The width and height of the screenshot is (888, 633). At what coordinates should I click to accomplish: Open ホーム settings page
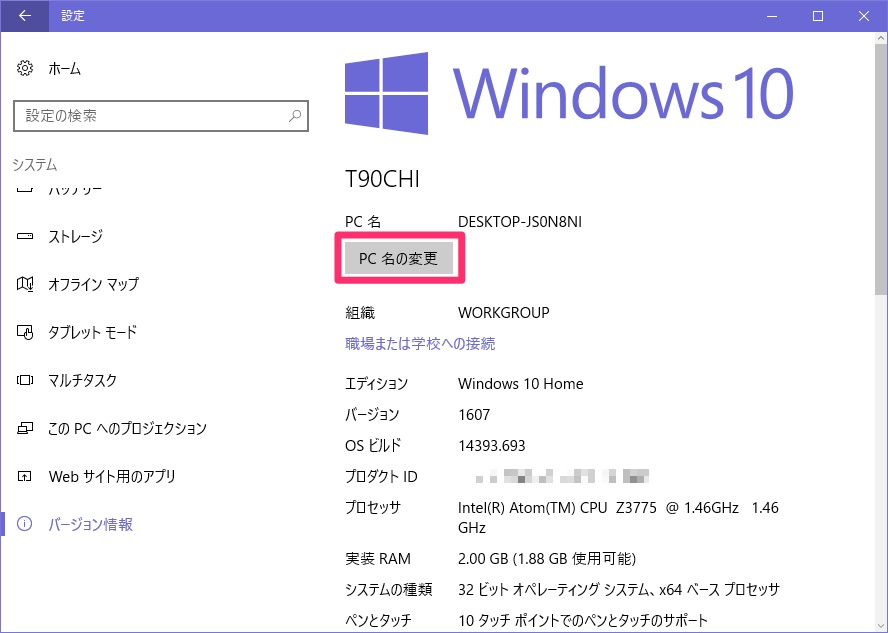65,69
